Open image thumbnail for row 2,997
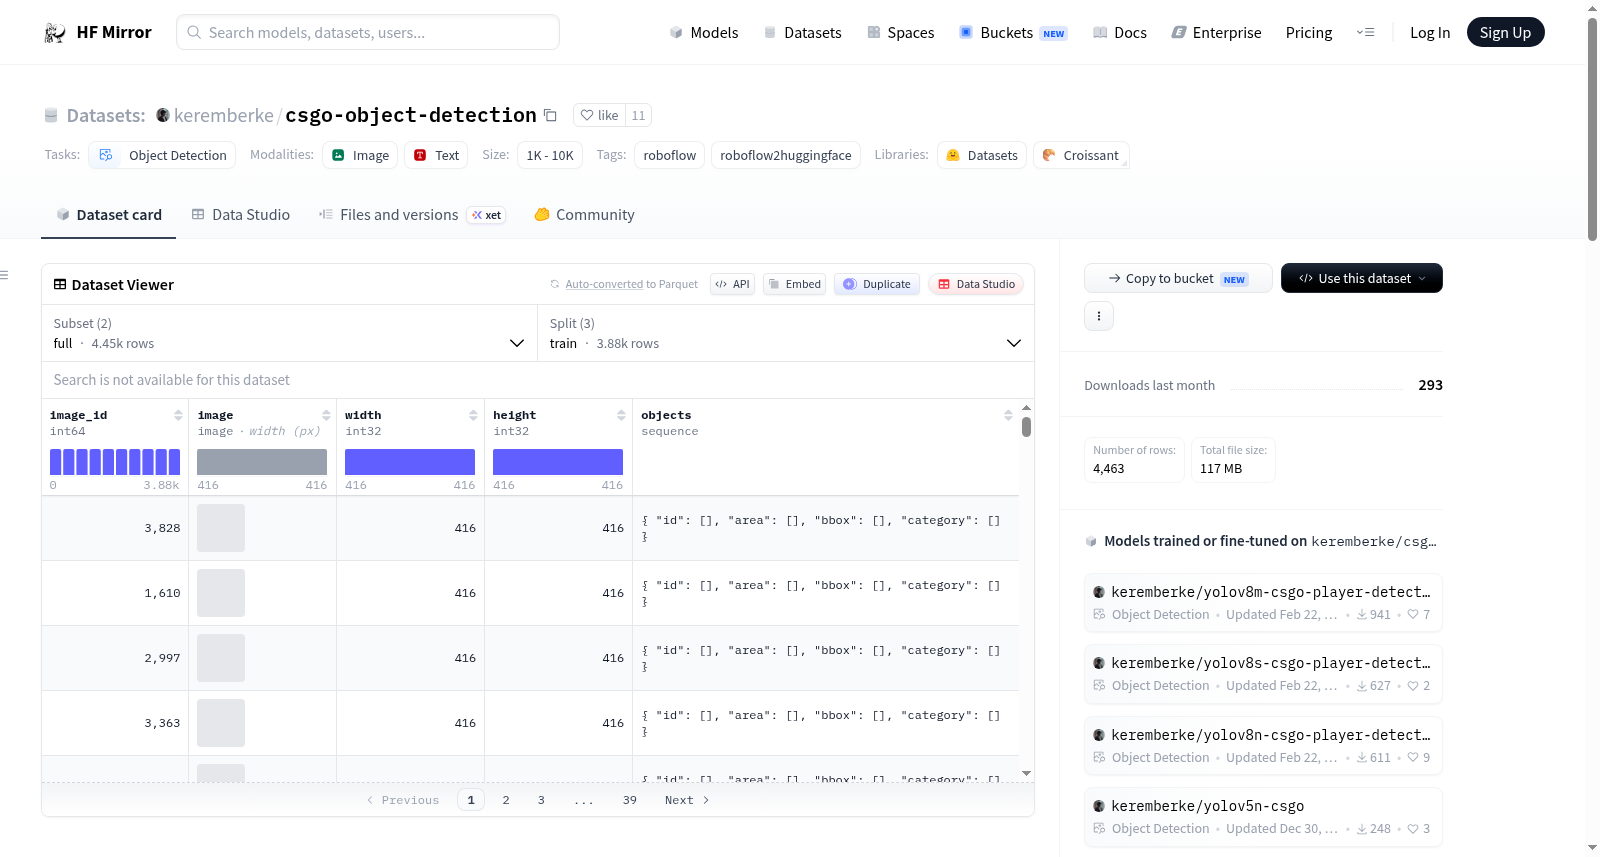The height and width of the screenshot is (857, 1600). (x=221, y=658)
